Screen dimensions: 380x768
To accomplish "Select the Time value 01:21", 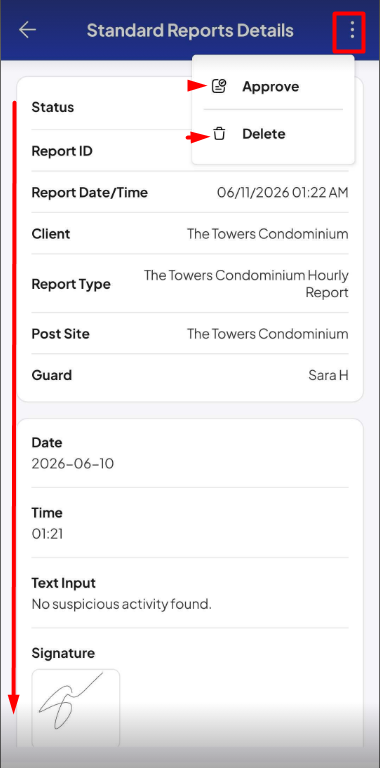I will (x=47, y=533).
